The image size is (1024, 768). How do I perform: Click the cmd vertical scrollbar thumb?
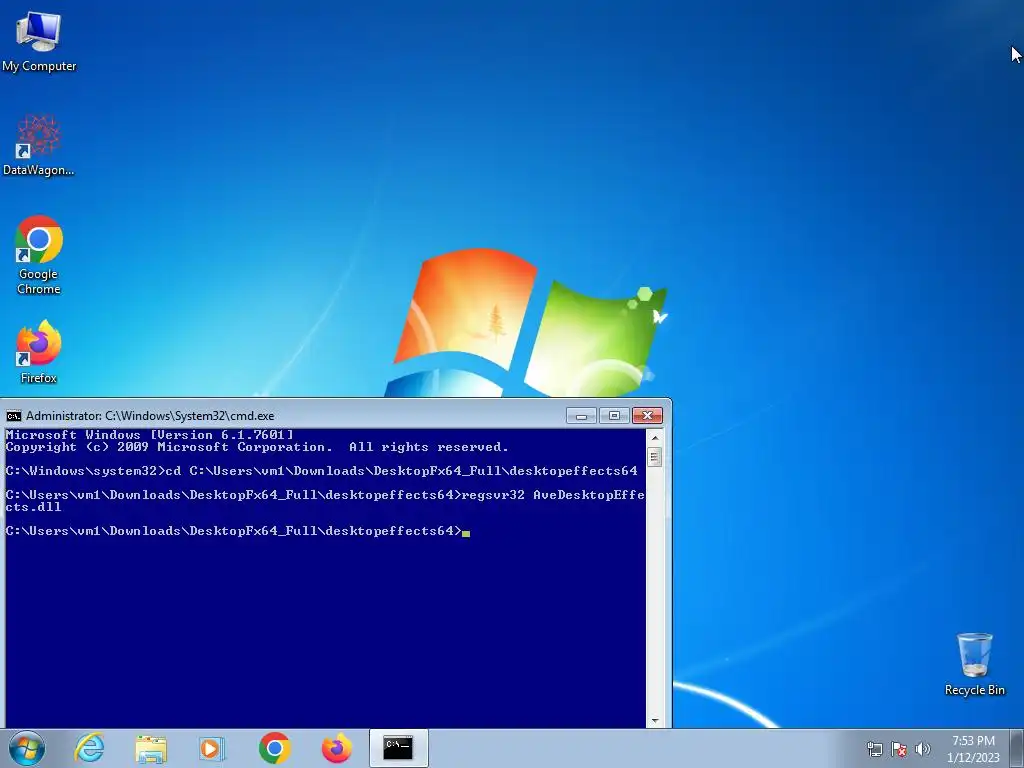655,456
